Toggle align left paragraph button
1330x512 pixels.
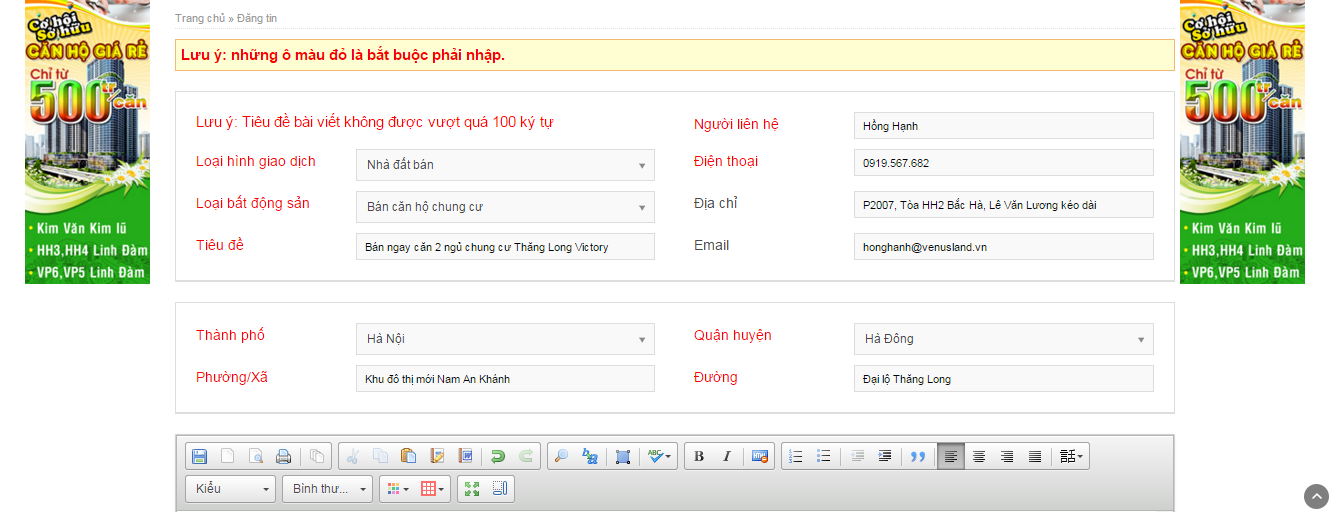coord(951,457)
